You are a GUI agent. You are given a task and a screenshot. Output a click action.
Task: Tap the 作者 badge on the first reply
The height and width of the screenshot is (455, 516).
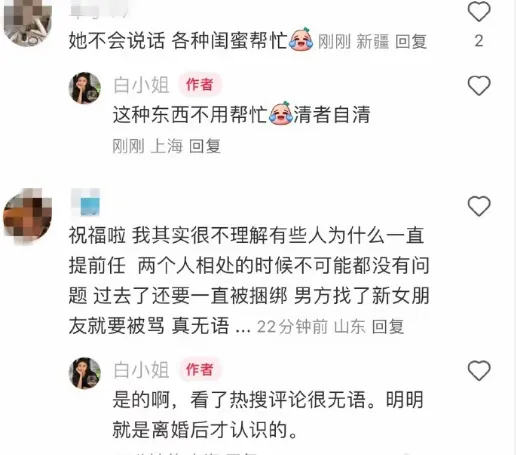pos(199,84)
